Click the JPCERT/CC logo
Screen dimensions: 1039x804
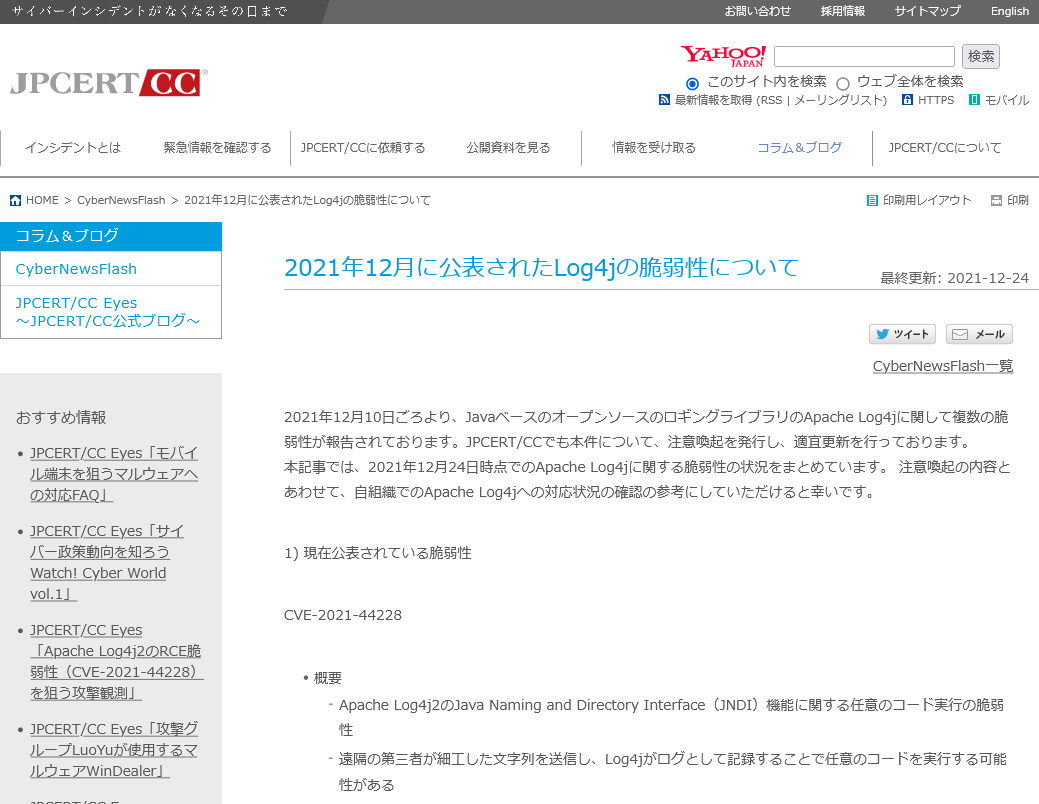click(105, 82)
